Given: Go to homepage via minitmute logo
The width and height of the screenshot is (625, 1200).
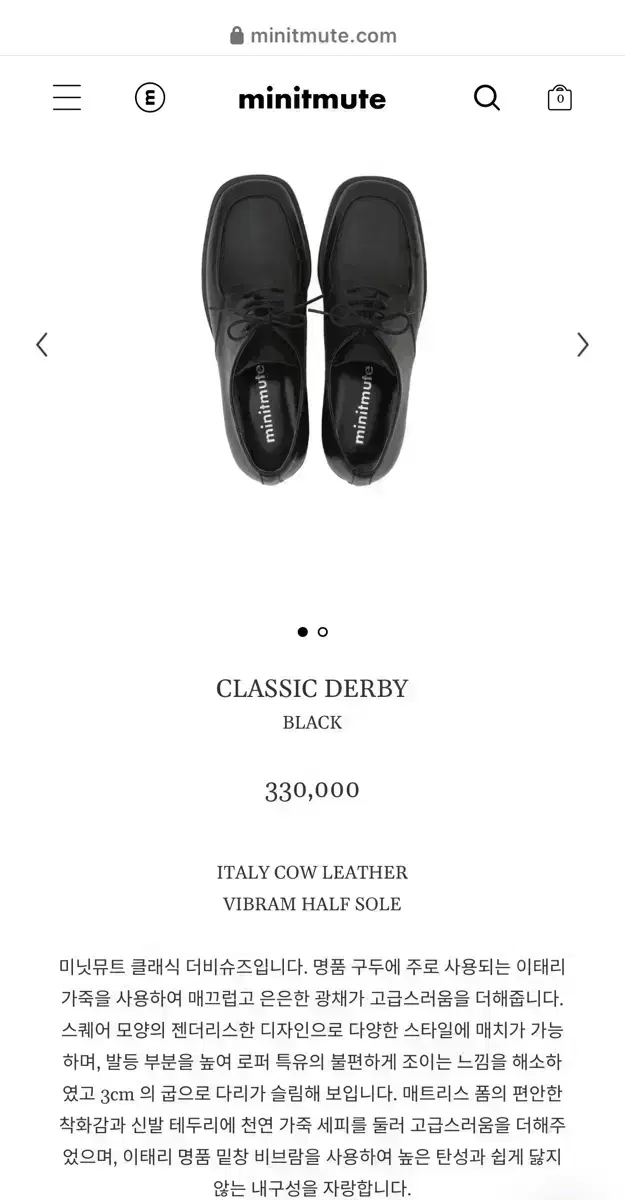Looking at the screenshot, I should coord(312,98).
